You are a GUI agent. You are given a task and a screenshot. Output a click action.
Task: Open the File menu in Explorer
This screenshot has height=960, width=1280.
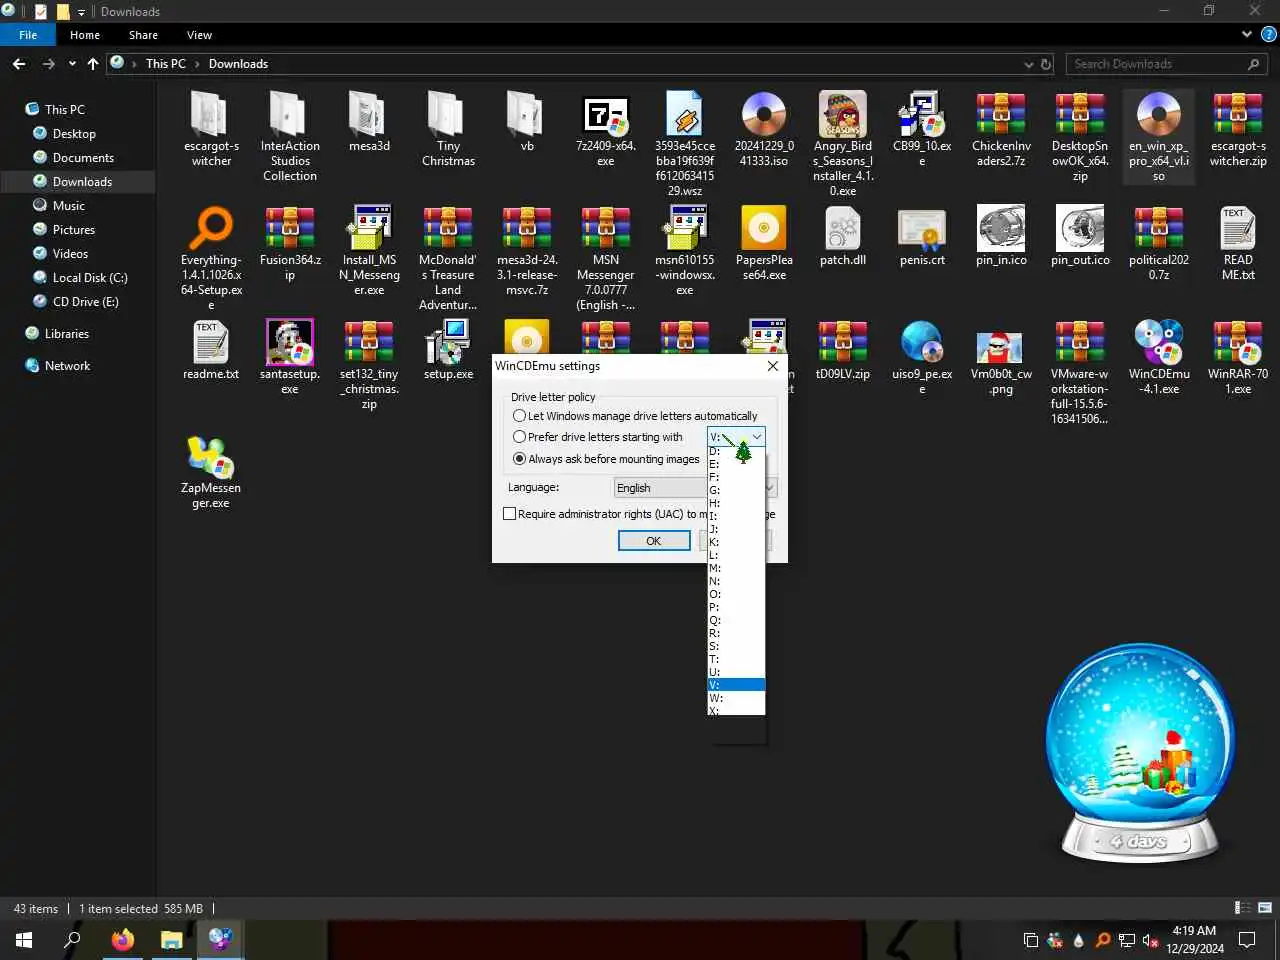tap(28, 35)
